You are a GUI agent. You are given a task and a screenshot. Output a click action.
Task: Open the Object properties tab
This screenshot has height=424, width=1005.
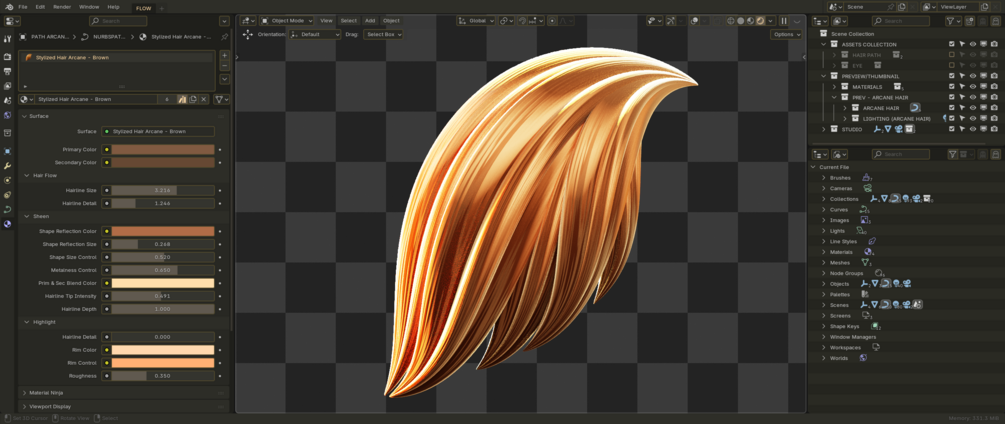click(8, 151)
